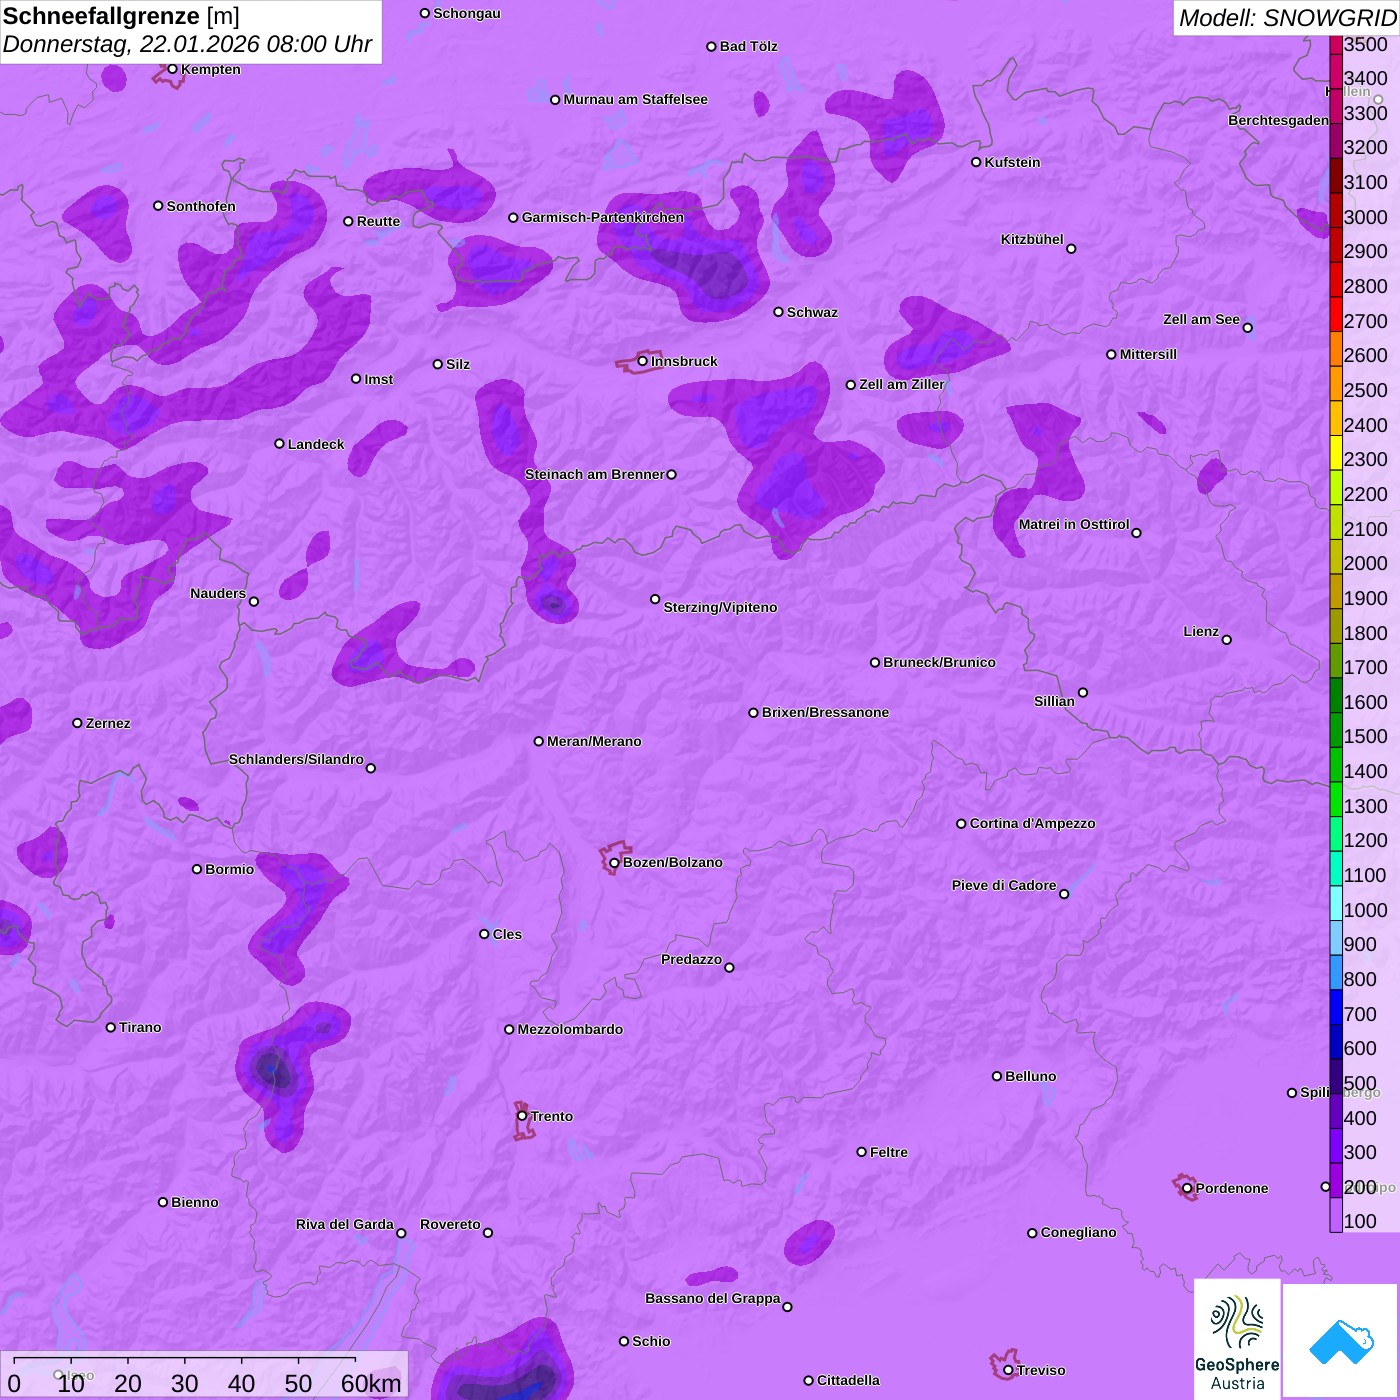Select the Bozen/Bolzano city label

672,862
